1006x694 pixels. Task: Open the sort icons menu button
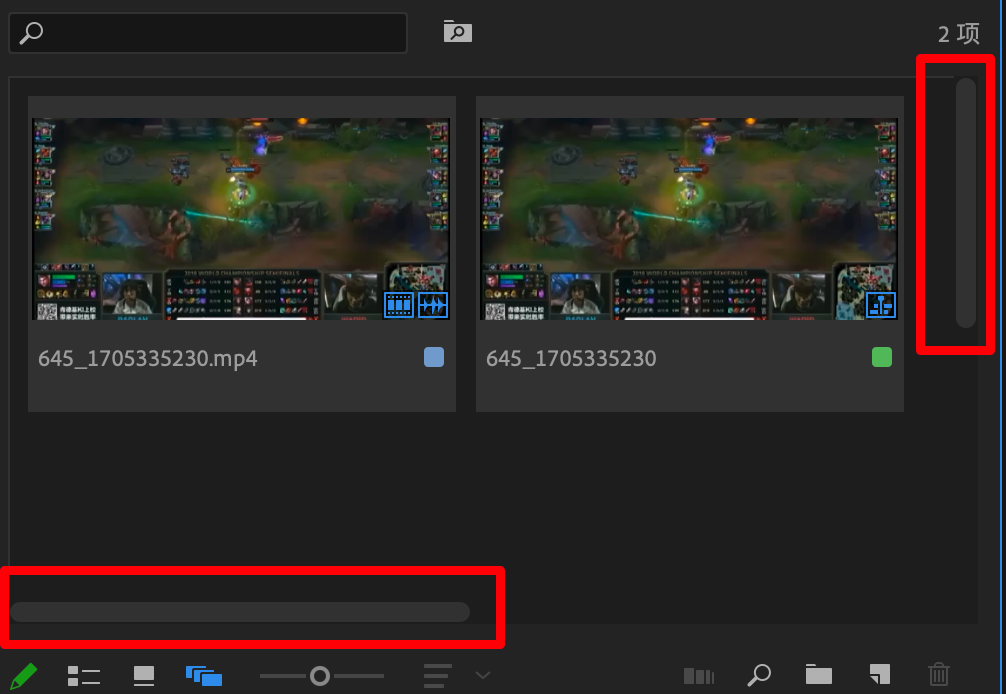(437, 675)
